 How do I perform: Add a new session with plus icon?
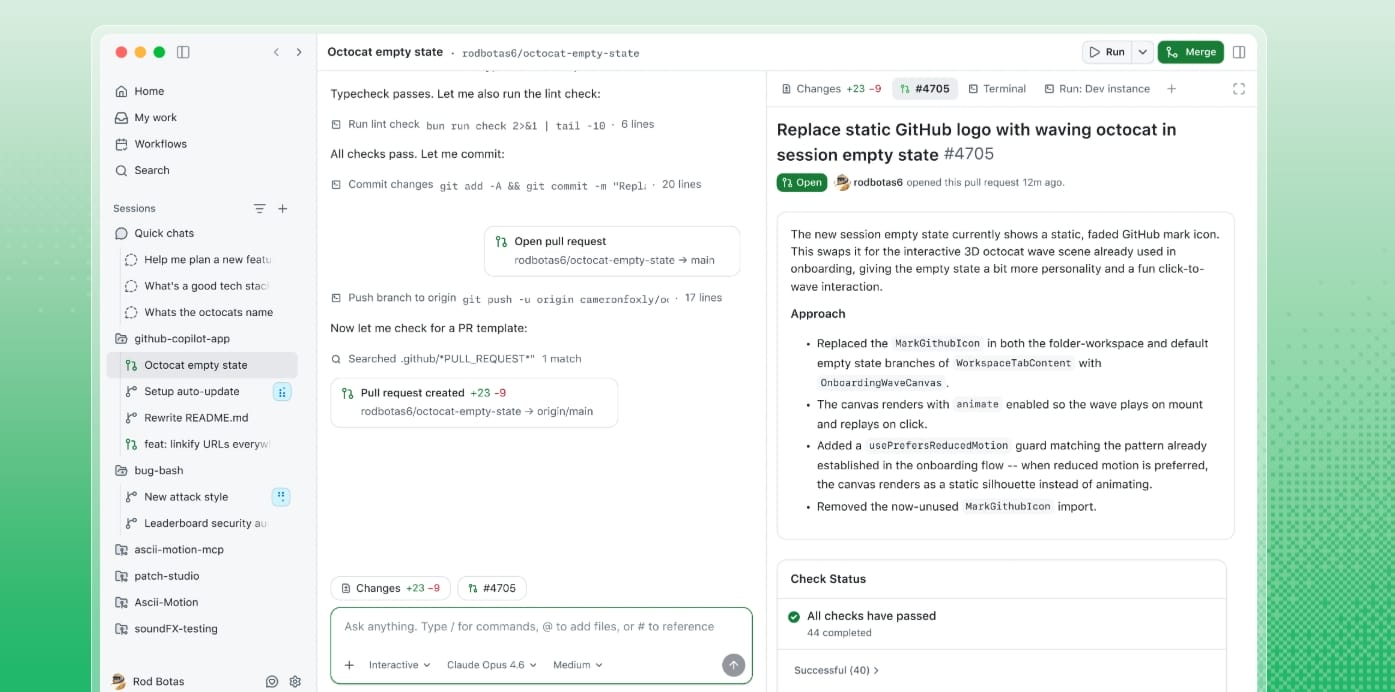point(283,208)
